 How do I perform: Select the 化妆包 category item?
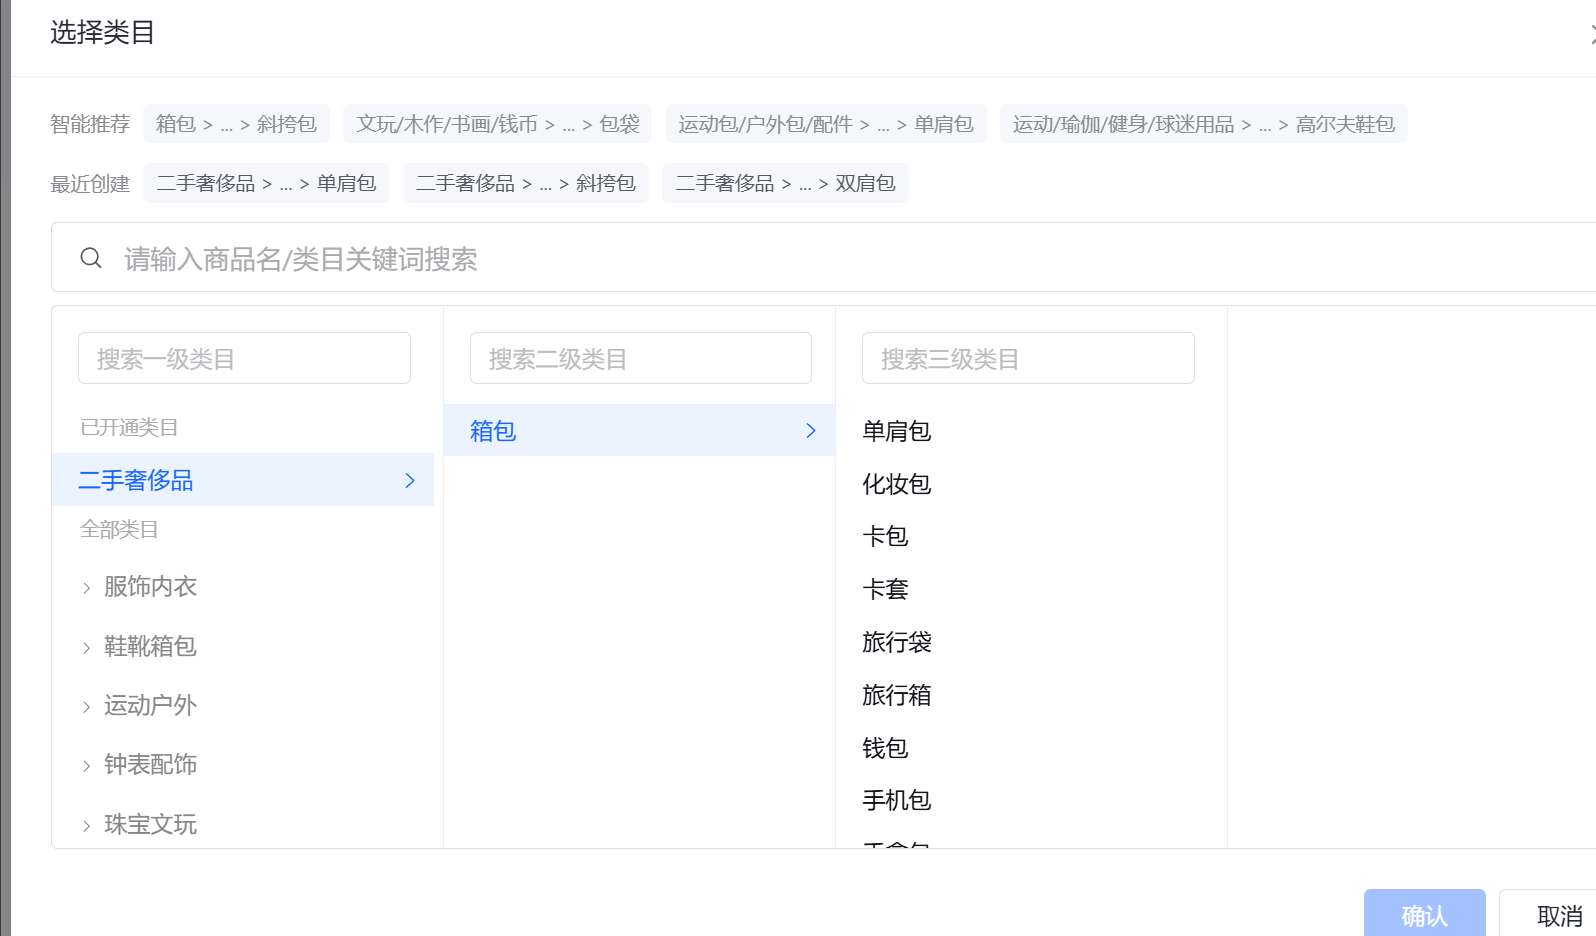coord(896,484)
